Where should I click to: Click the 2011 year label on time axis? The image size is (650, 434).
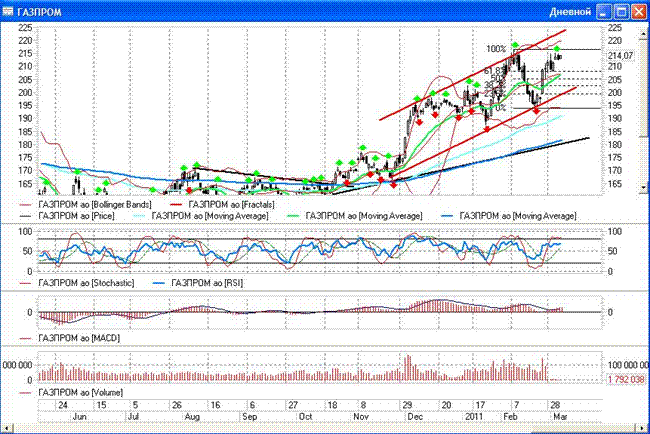474,416
